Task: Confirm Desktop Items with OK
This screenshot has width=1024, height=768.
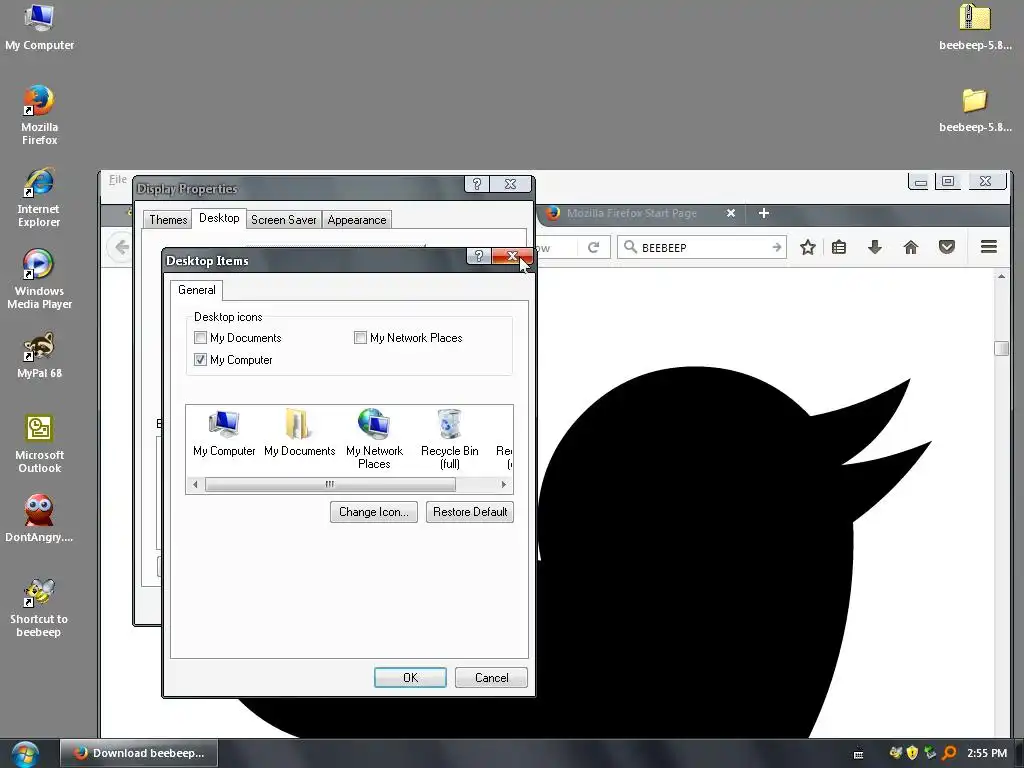Action: pyautogui.click(x=410, y=678)
